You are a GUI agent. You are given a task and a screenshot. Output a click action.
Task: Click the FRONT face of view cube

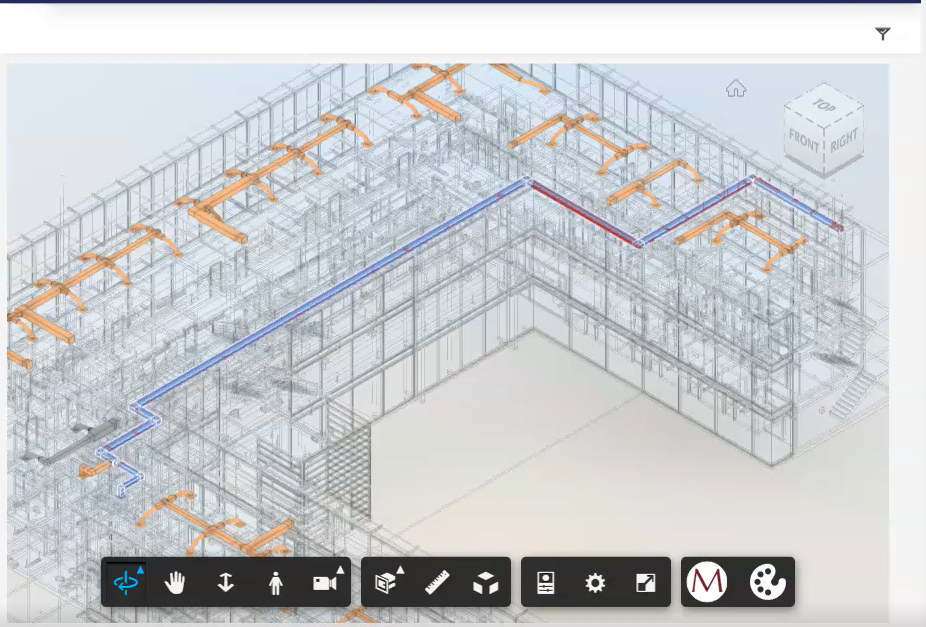point(804,141)
